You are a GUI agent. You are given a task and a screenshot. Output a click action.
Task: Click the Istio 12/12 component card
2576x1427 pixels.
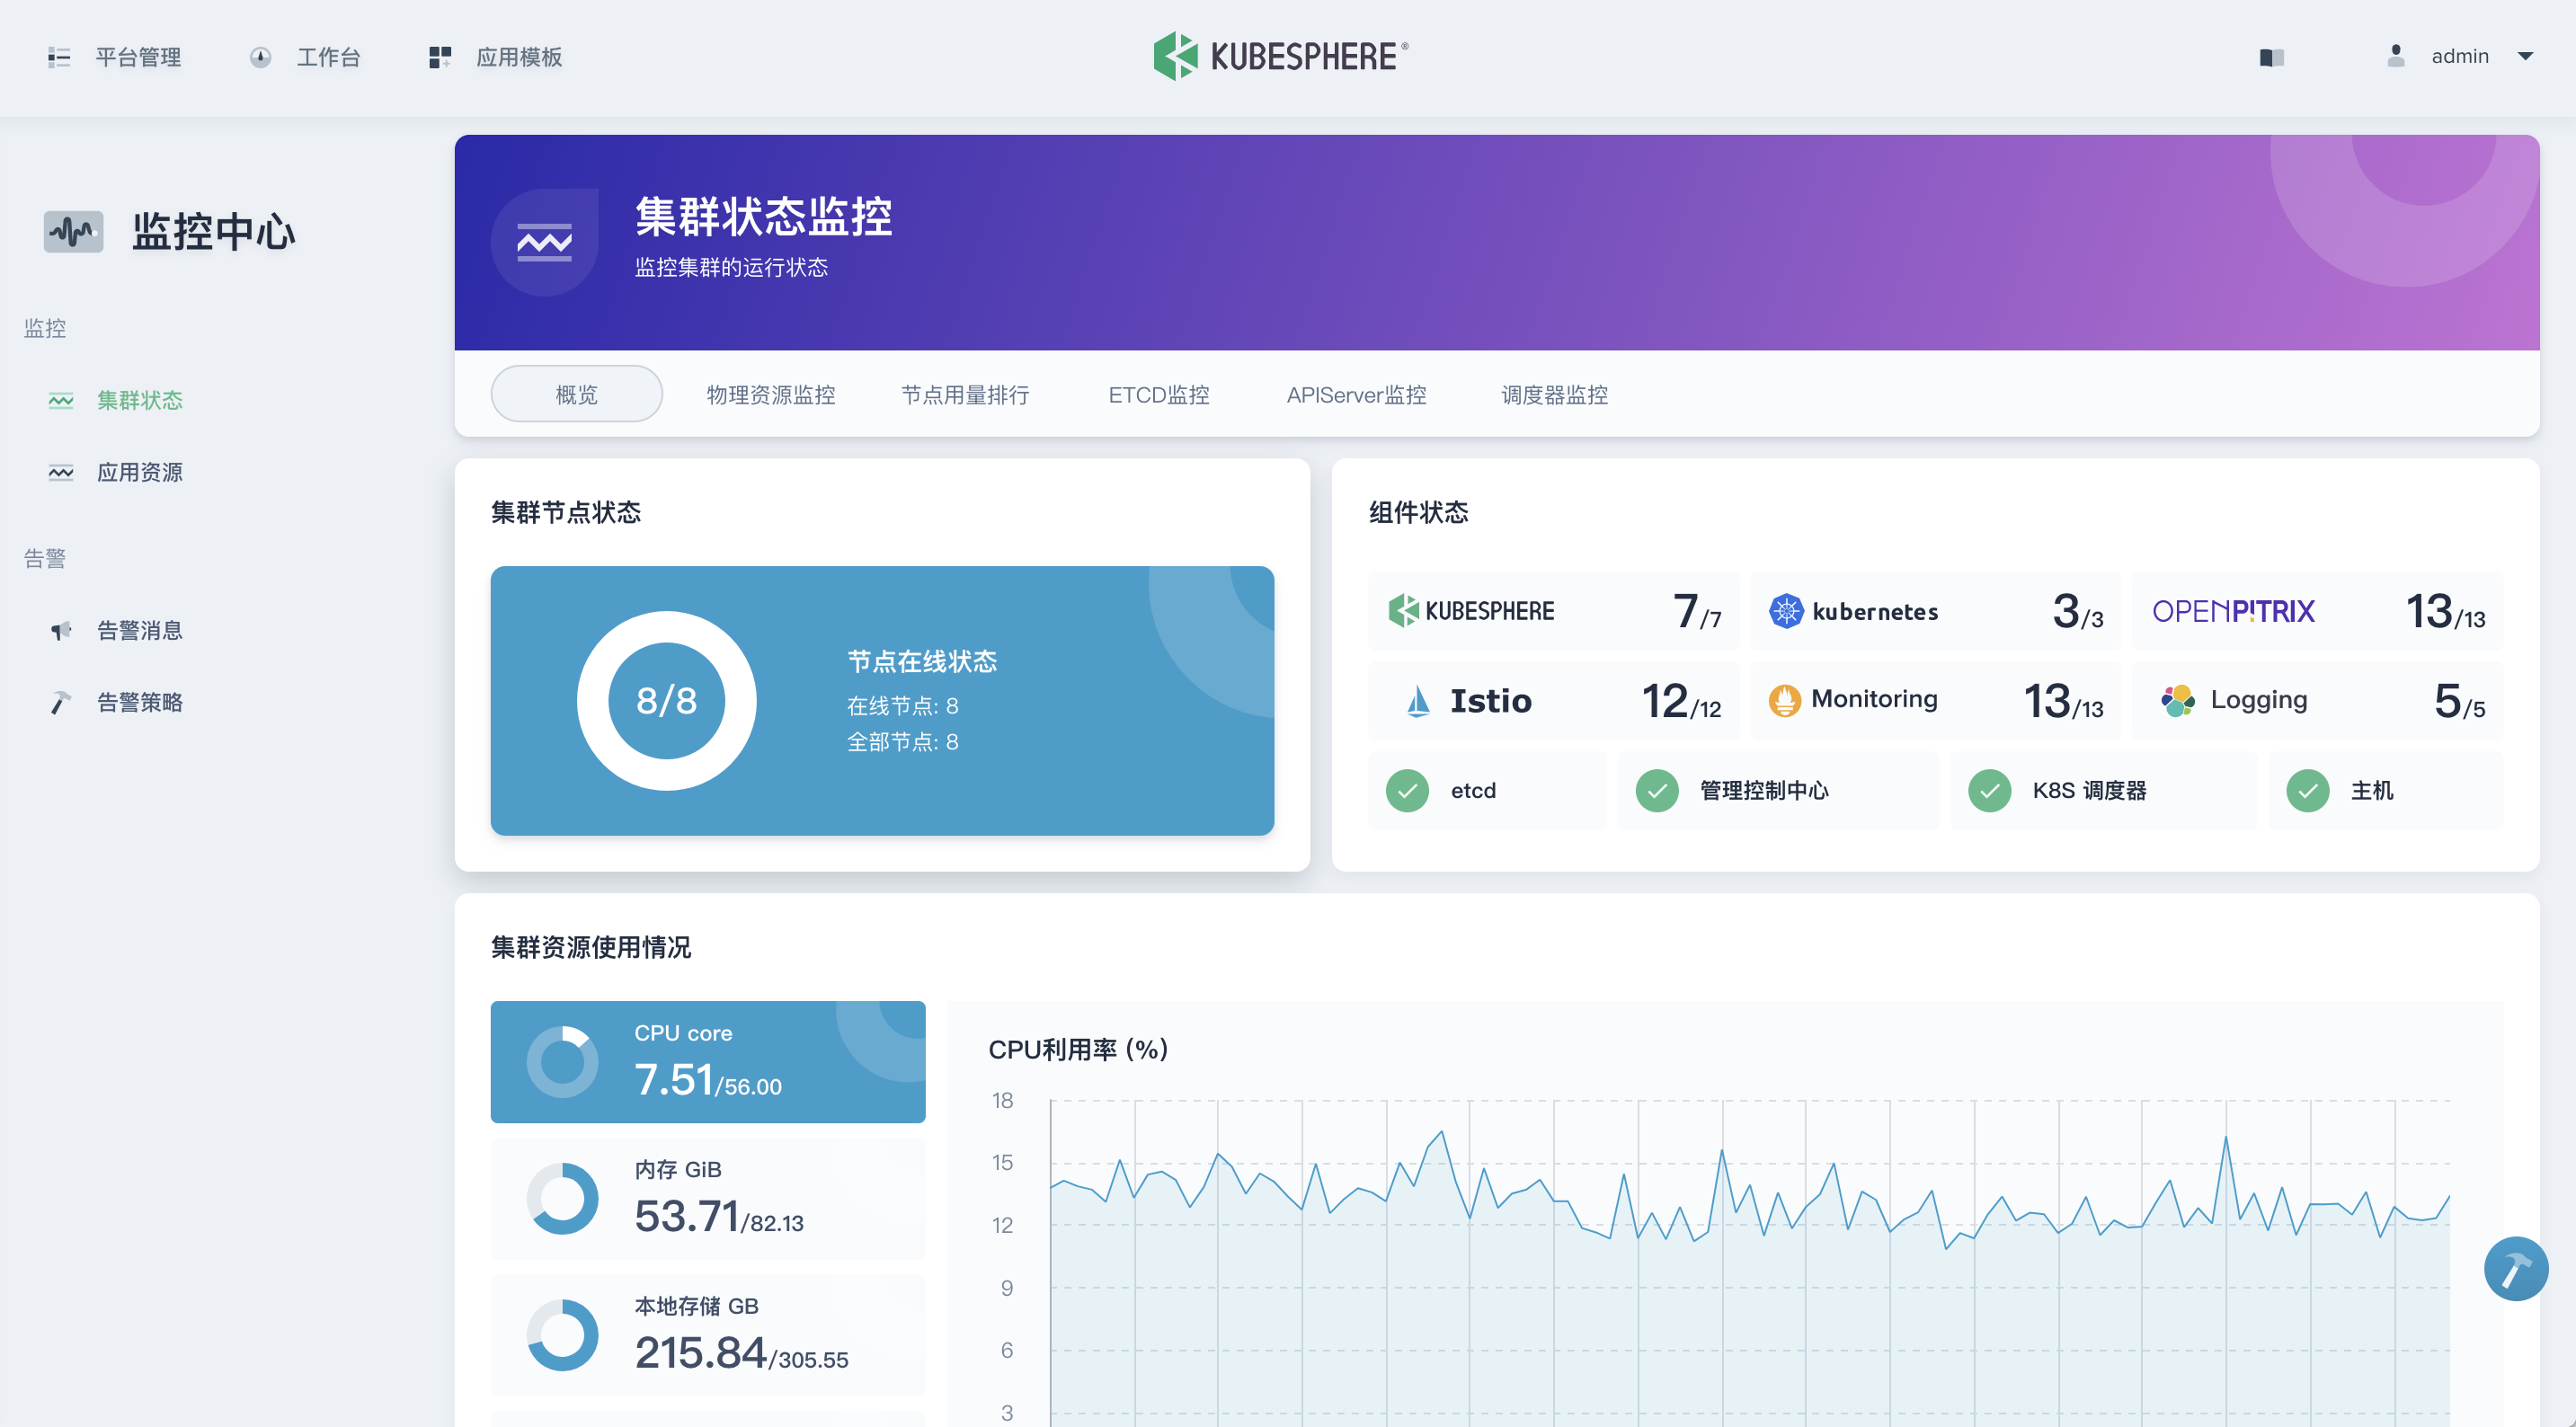[x=1553, y=701]
